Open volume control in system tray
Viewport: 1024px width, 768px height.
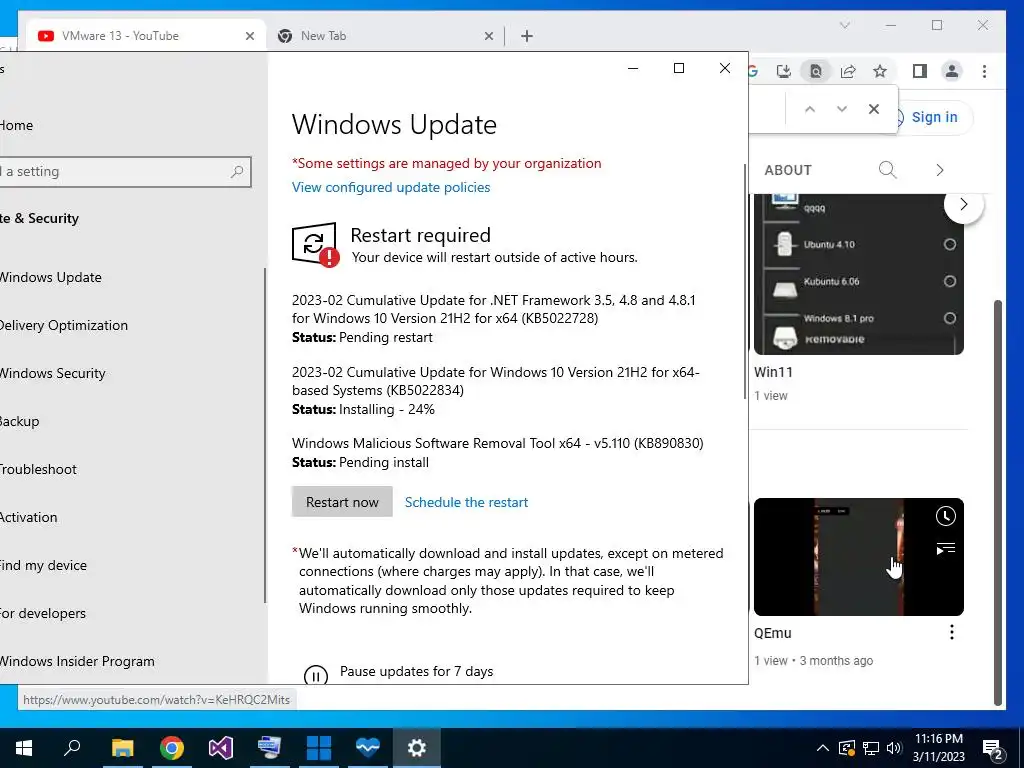point(894,748)
